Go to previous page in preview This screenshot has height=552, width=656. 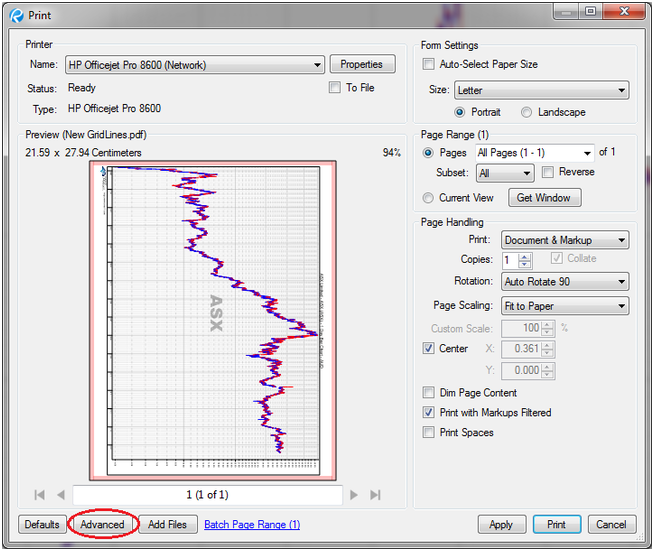tap(60, 495)
